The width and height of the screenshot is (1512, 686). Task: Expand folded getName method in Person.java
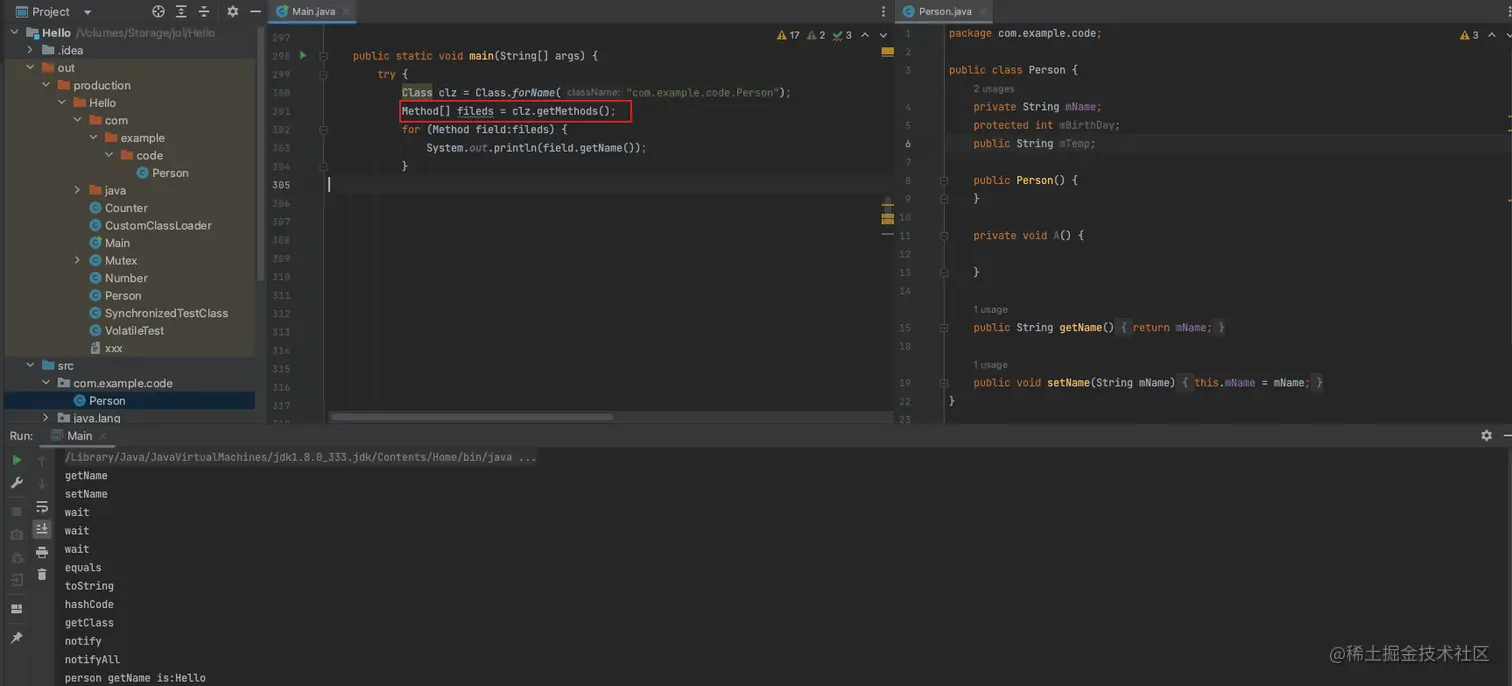[x=943, y=328]
